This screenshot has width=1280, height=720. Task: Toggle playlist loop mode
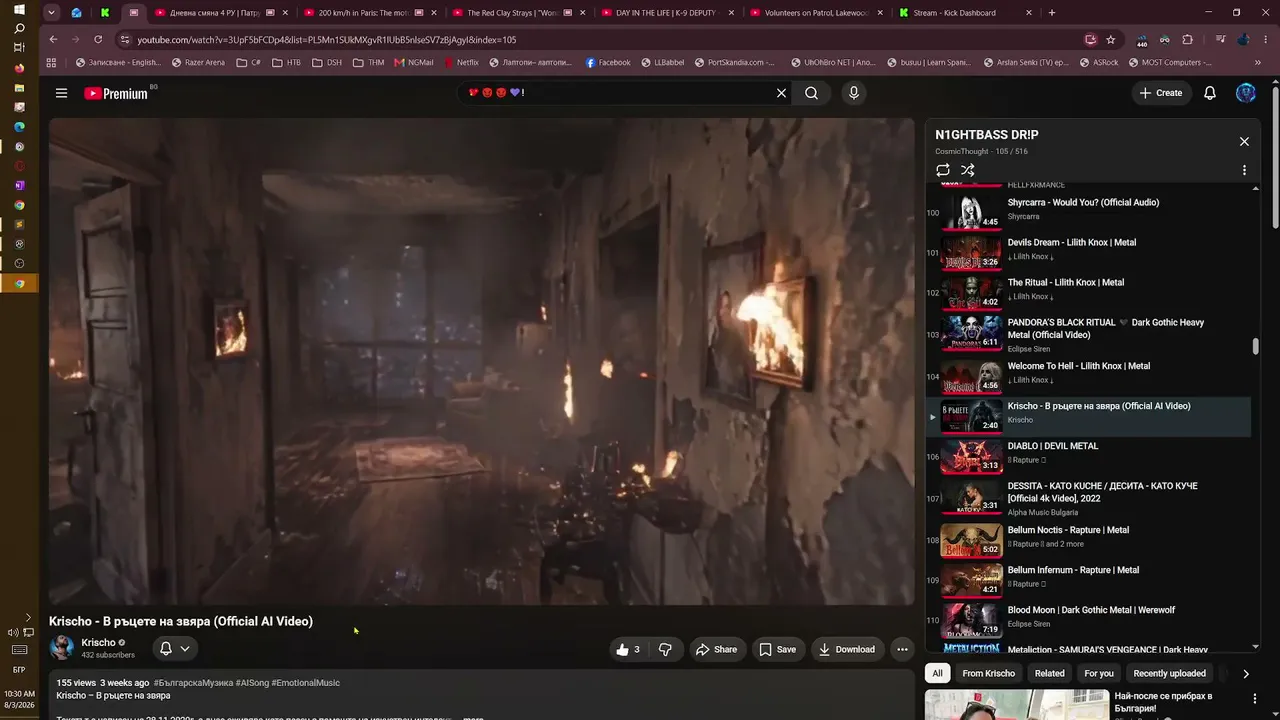coord(943,170)
